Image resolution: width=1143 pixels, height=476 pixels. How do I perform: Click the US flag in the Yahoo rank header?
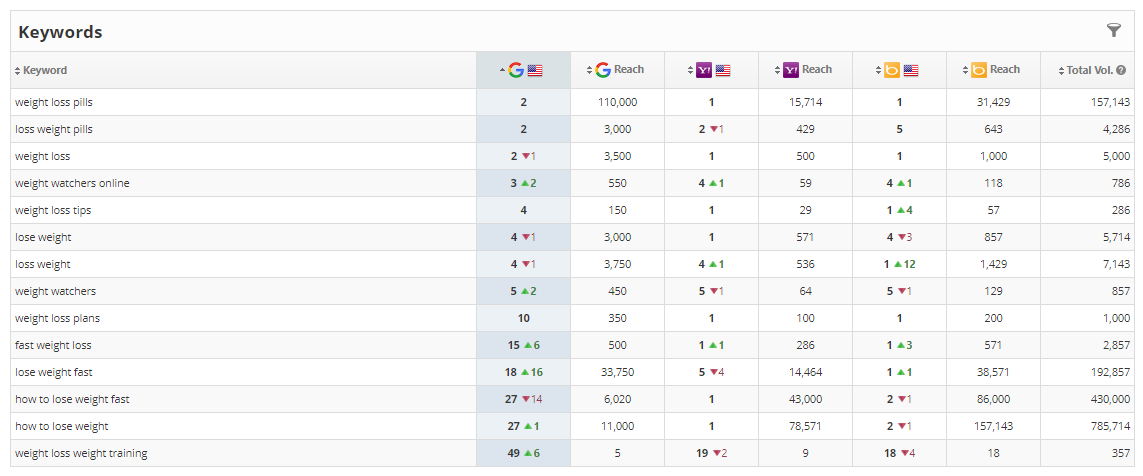point(723,70)
